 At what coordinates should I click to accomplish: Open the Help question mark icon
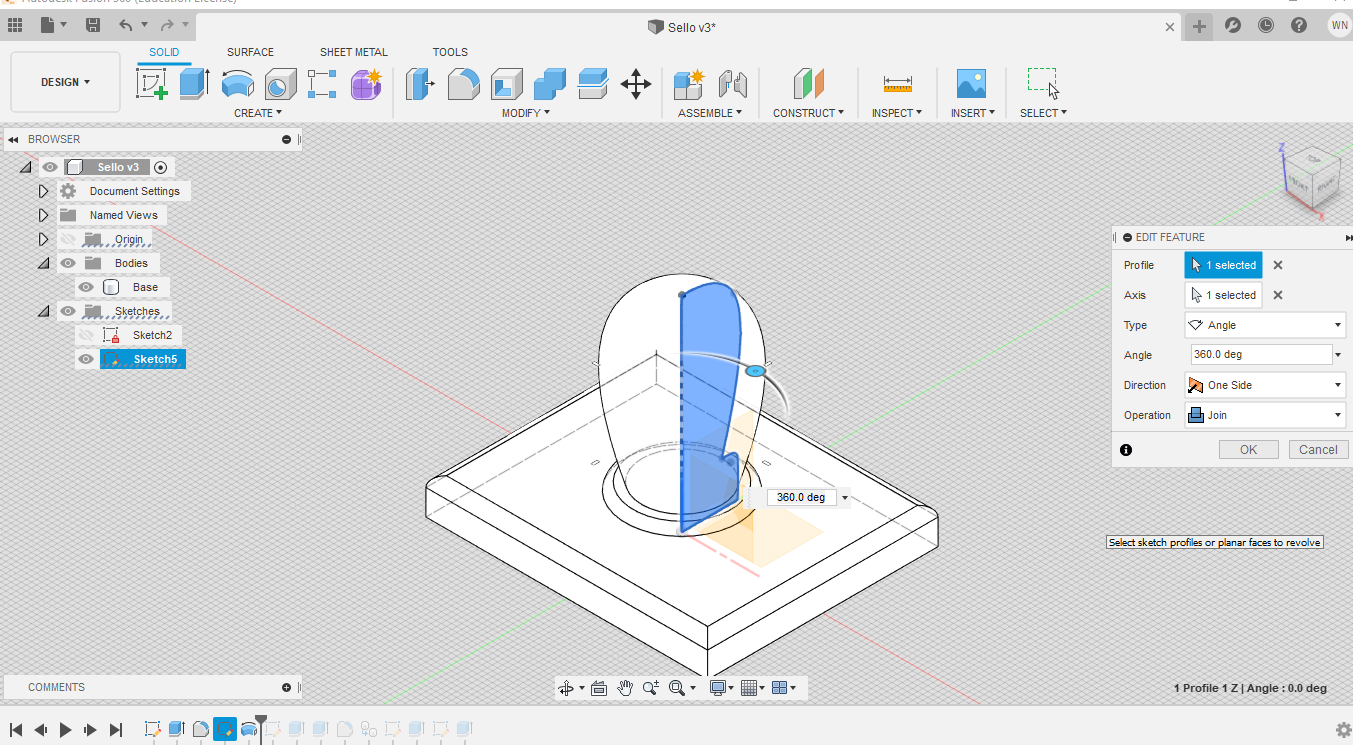pos(1298,26)
